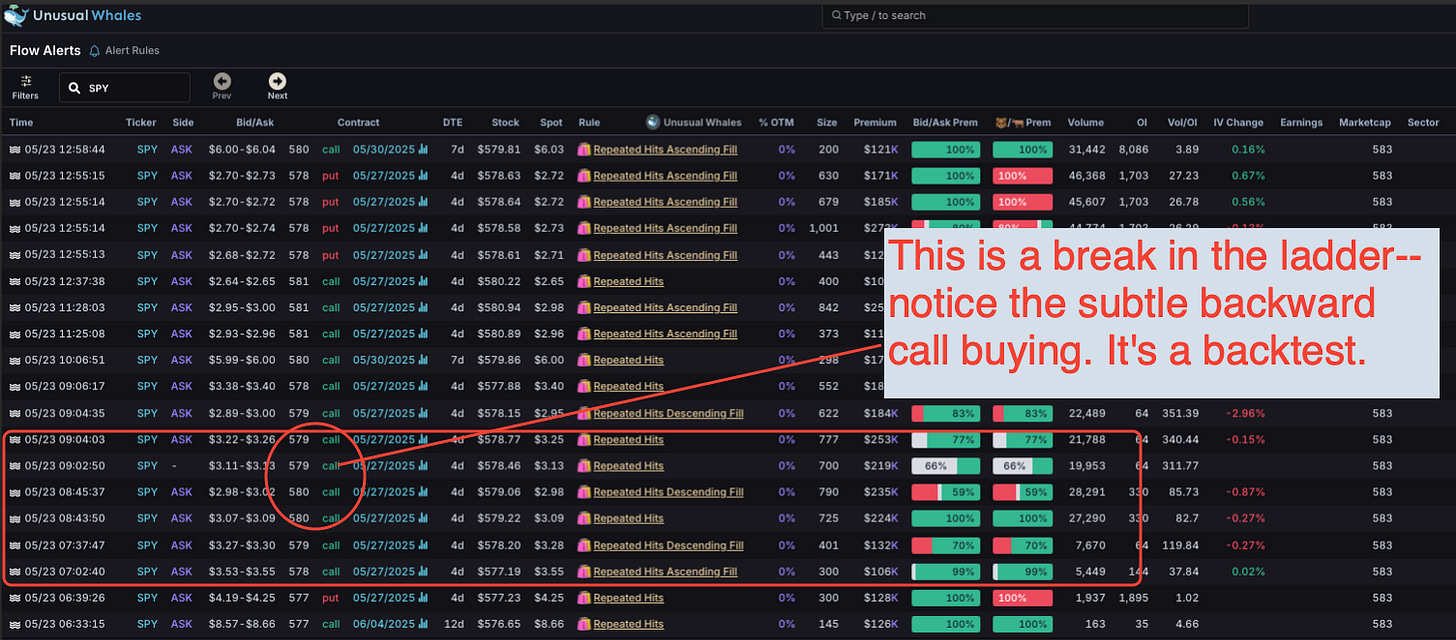This screenshot has width=1456, height=640.
Task: Click bag icon in 07:37:47 rule cell
Action: click(585, 545)
